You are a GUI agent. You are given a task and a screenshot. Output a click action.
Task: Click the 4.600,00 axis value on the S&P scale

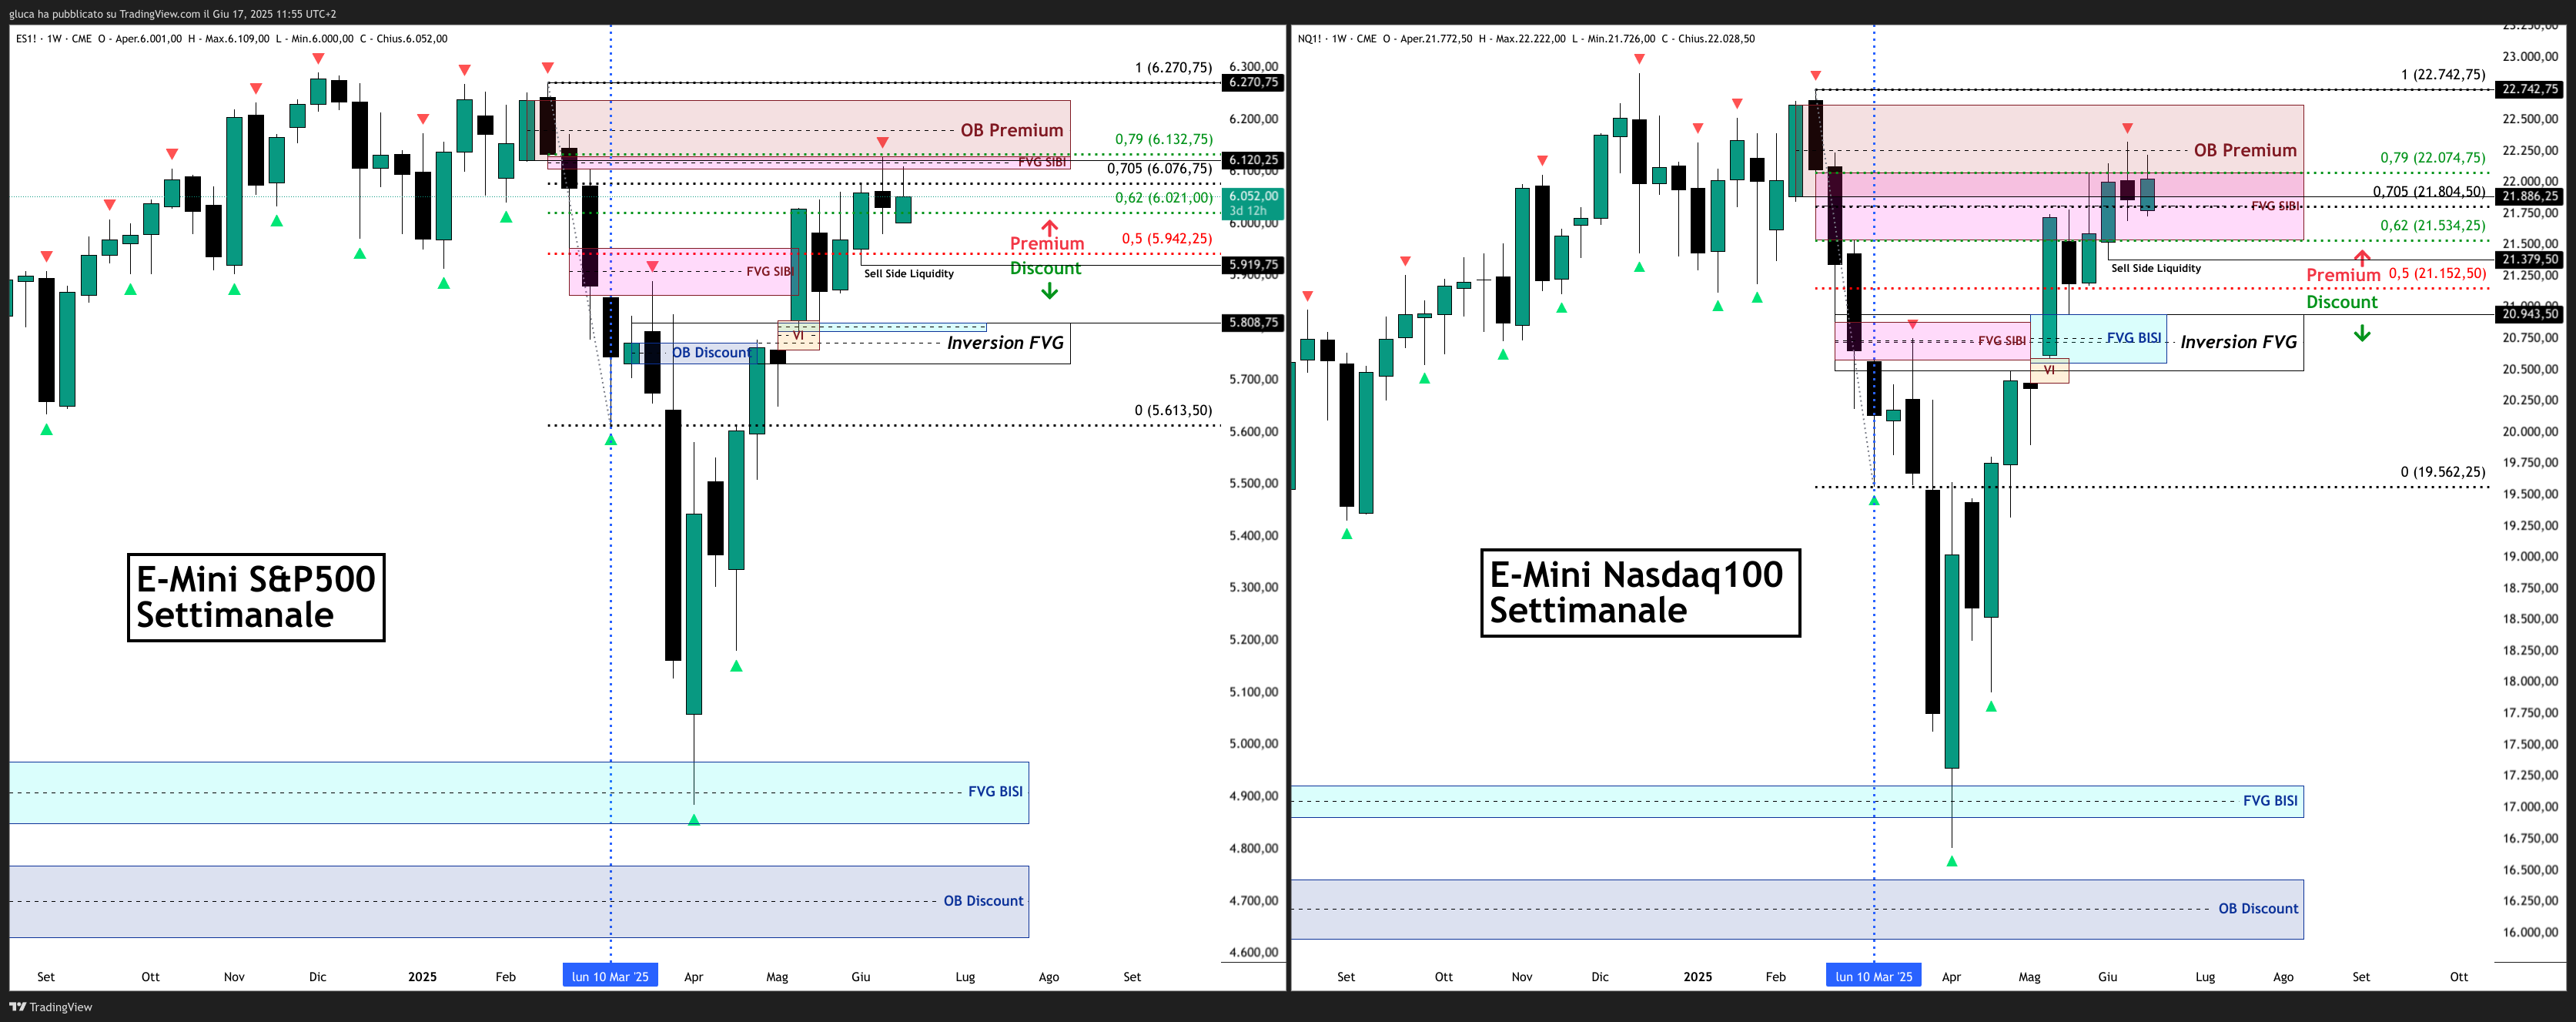pyautogui.click(x=1253, y=953)
